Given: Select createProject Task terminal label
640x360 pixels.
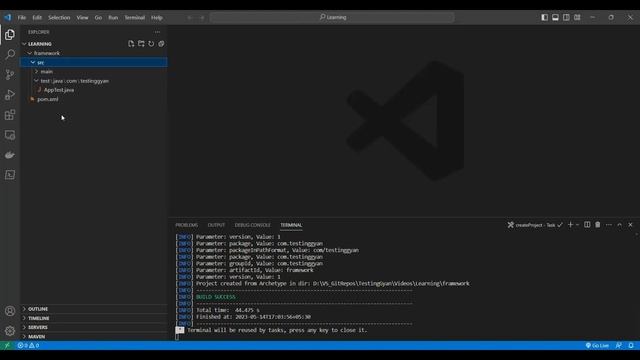Looking at the screenshot, I should click(x=535, y=225).
